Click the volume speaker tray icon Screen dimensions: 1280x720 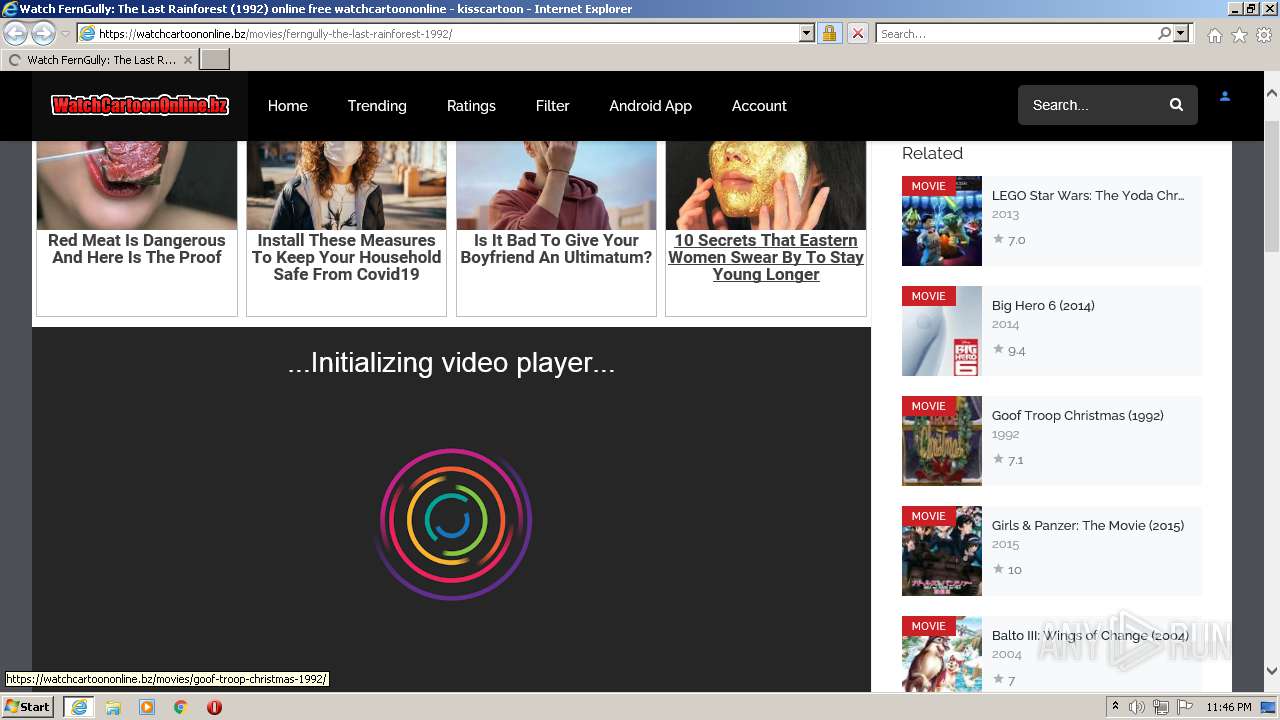tap(1137, 707)
